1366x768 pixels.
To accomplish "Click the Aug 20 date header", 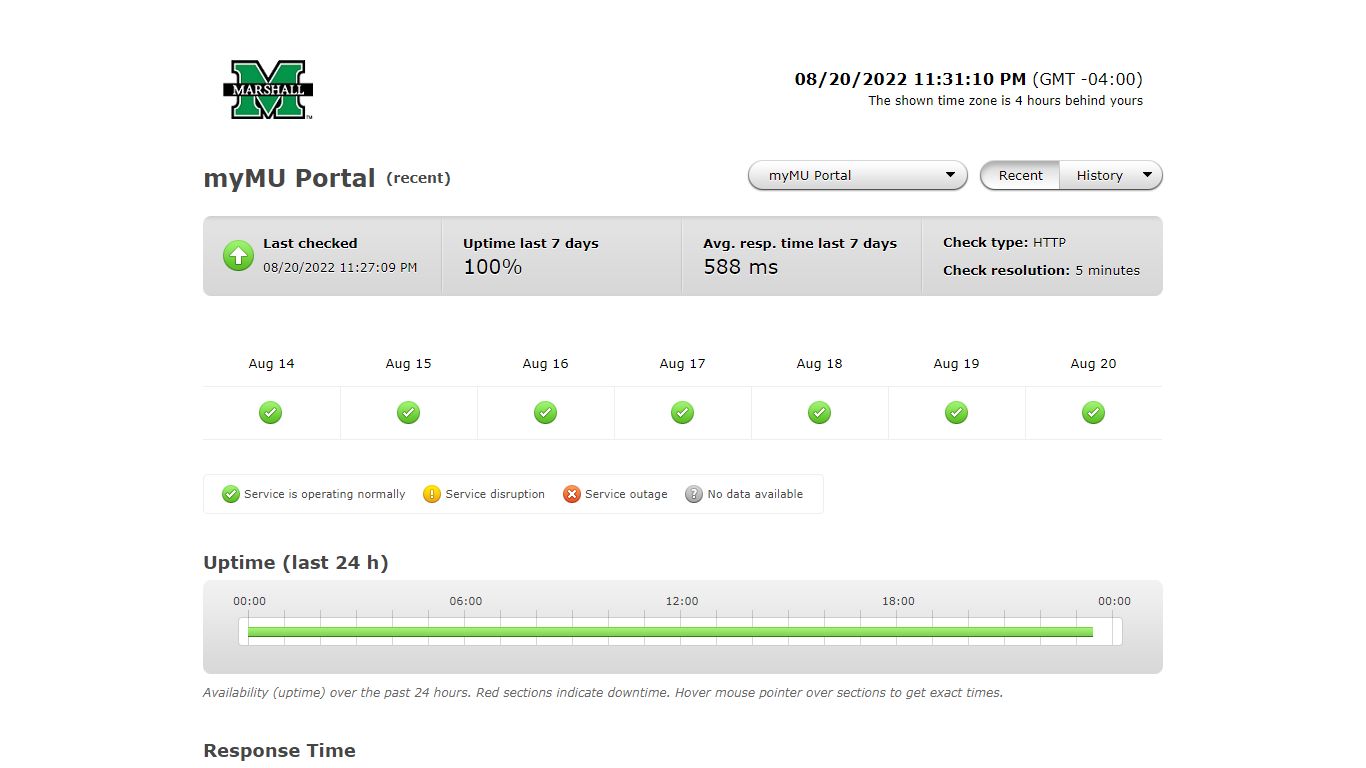I will pyautogui.click(x=1093, y=364).
